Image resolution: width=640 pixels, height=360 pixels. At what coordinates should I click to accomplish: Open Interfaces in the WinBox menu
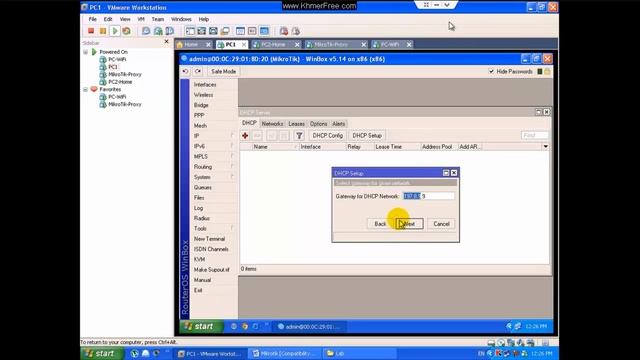(x=205, y=84)
